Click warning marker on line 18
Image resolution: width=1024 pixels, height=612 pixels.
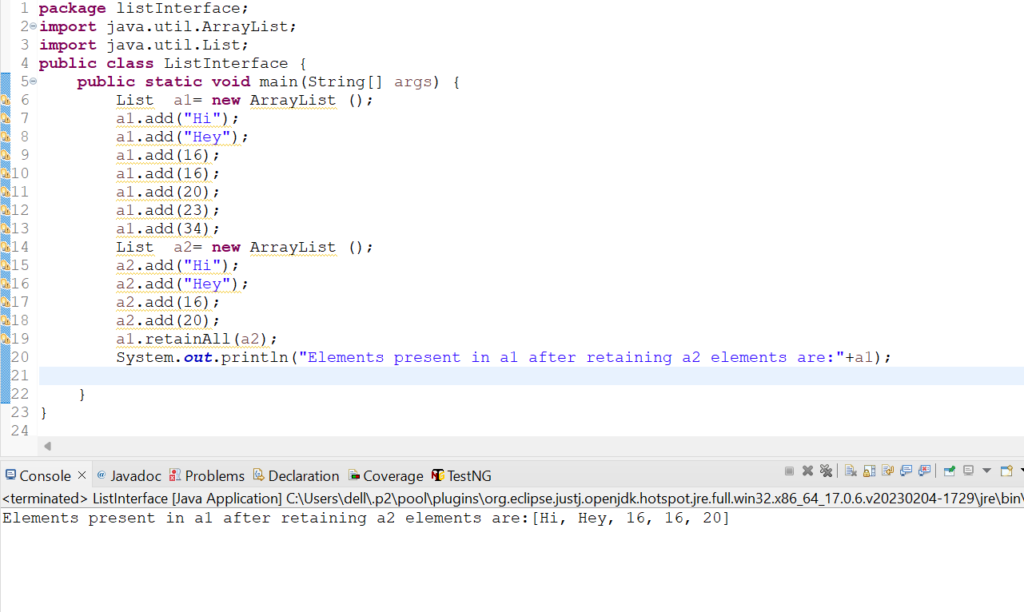5,320
